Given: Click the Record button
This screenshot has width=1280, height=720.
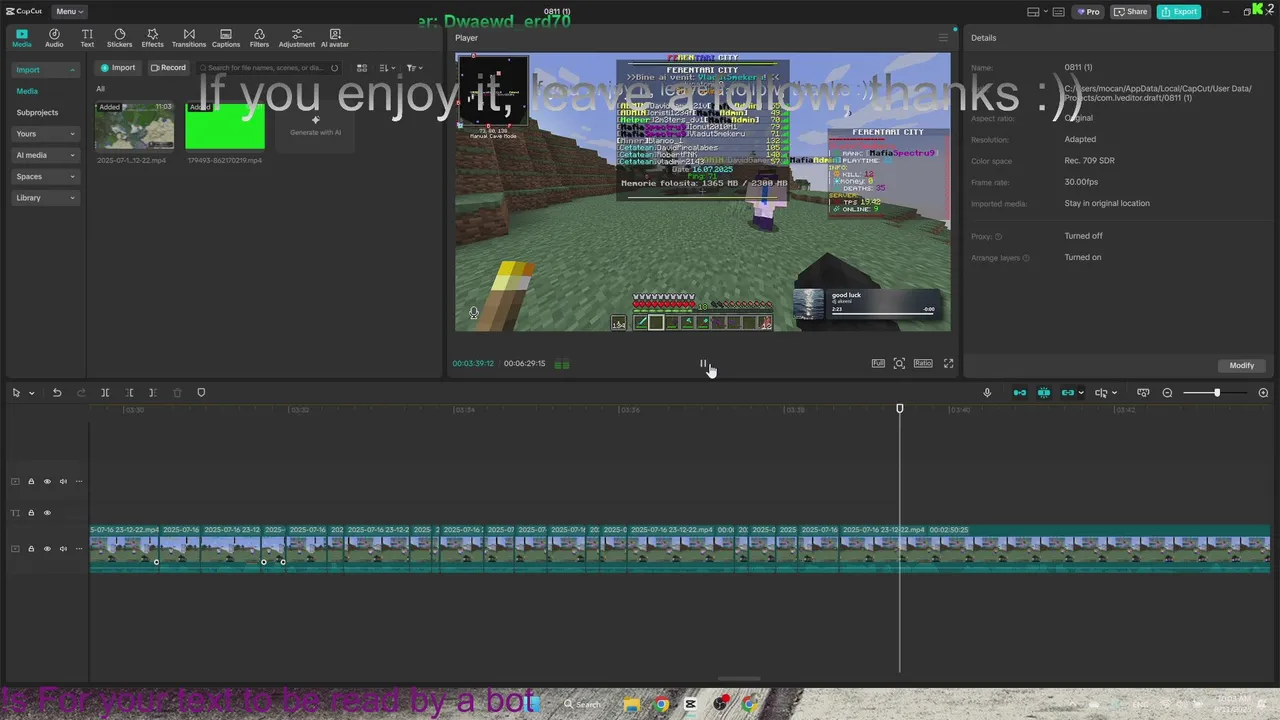Looking at the screenshot, I should point(168,68).
